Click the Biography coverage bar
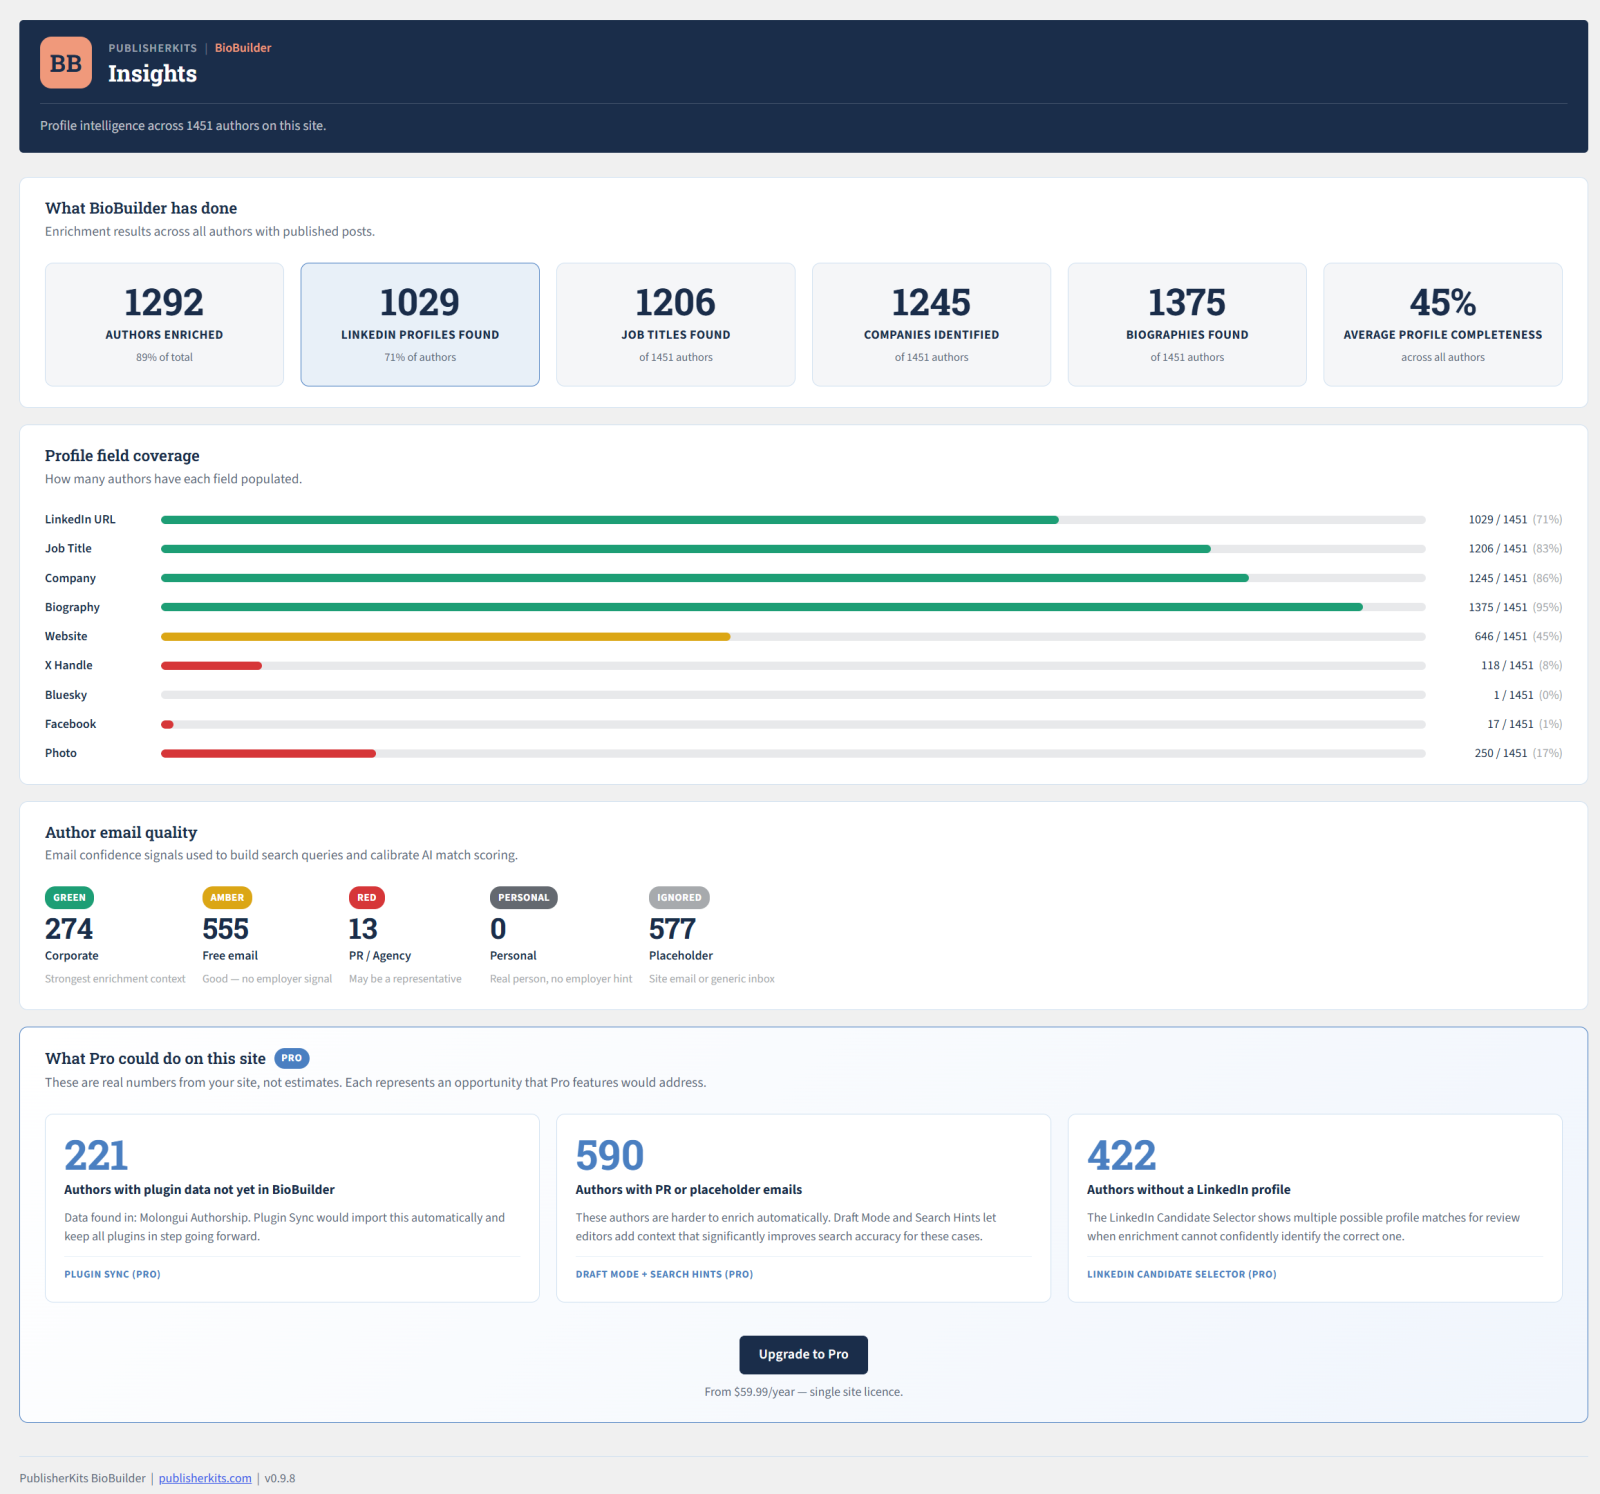 tap(793, 607)
